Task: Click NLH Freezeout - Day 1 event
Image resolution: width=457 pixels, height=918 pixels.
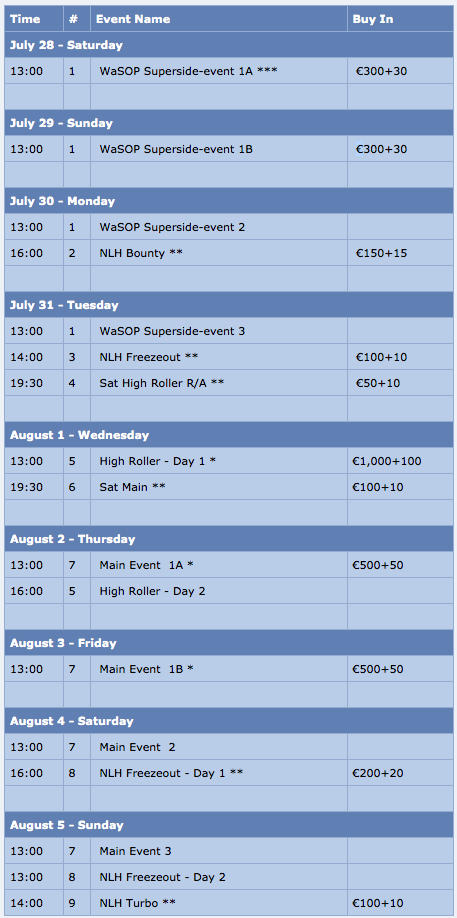Action: coord(171,773)
